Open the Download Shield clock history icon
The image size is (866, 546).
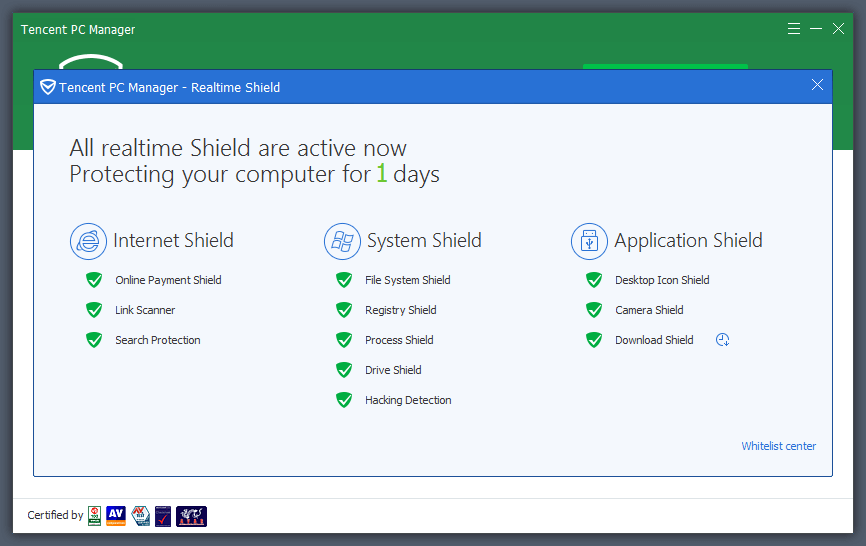722,340
